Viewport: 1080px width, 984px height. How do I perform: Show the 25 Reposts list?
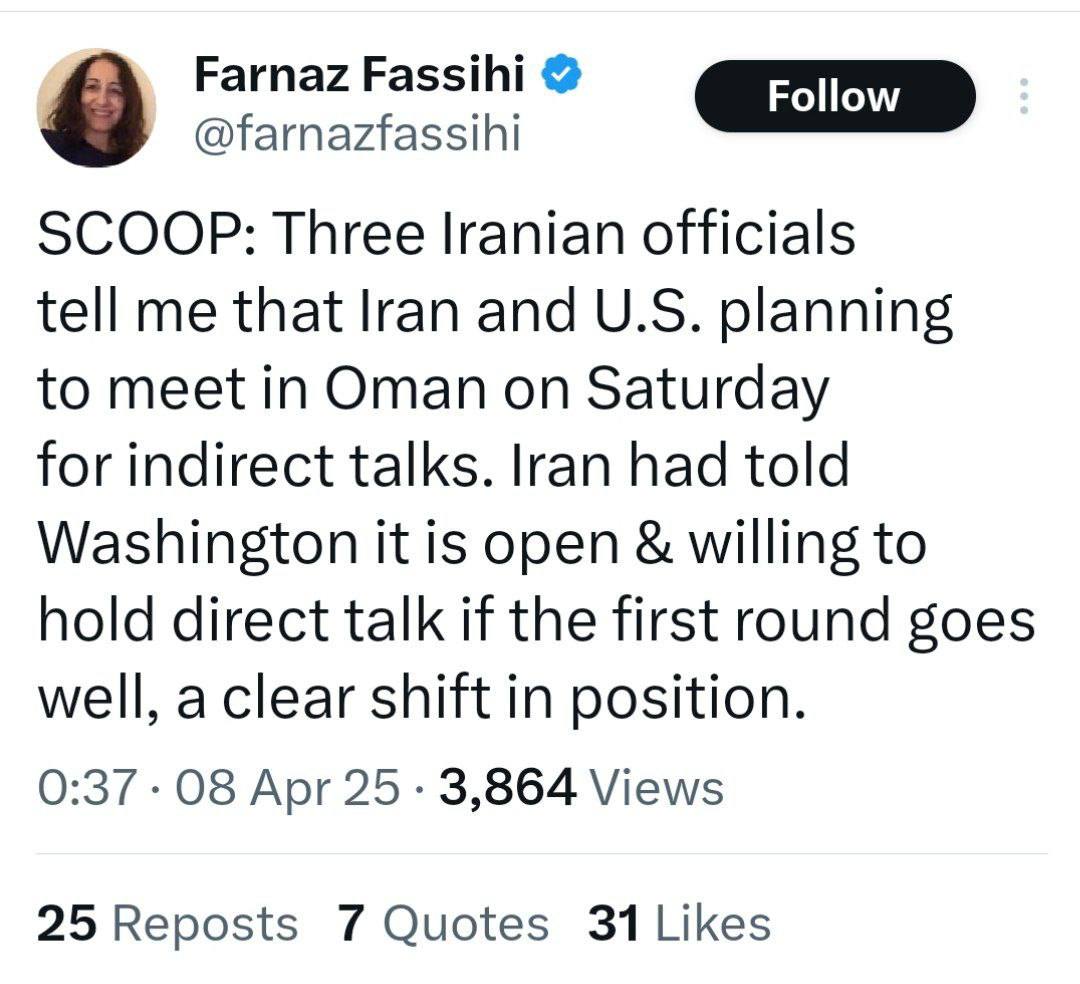[167, 923]
